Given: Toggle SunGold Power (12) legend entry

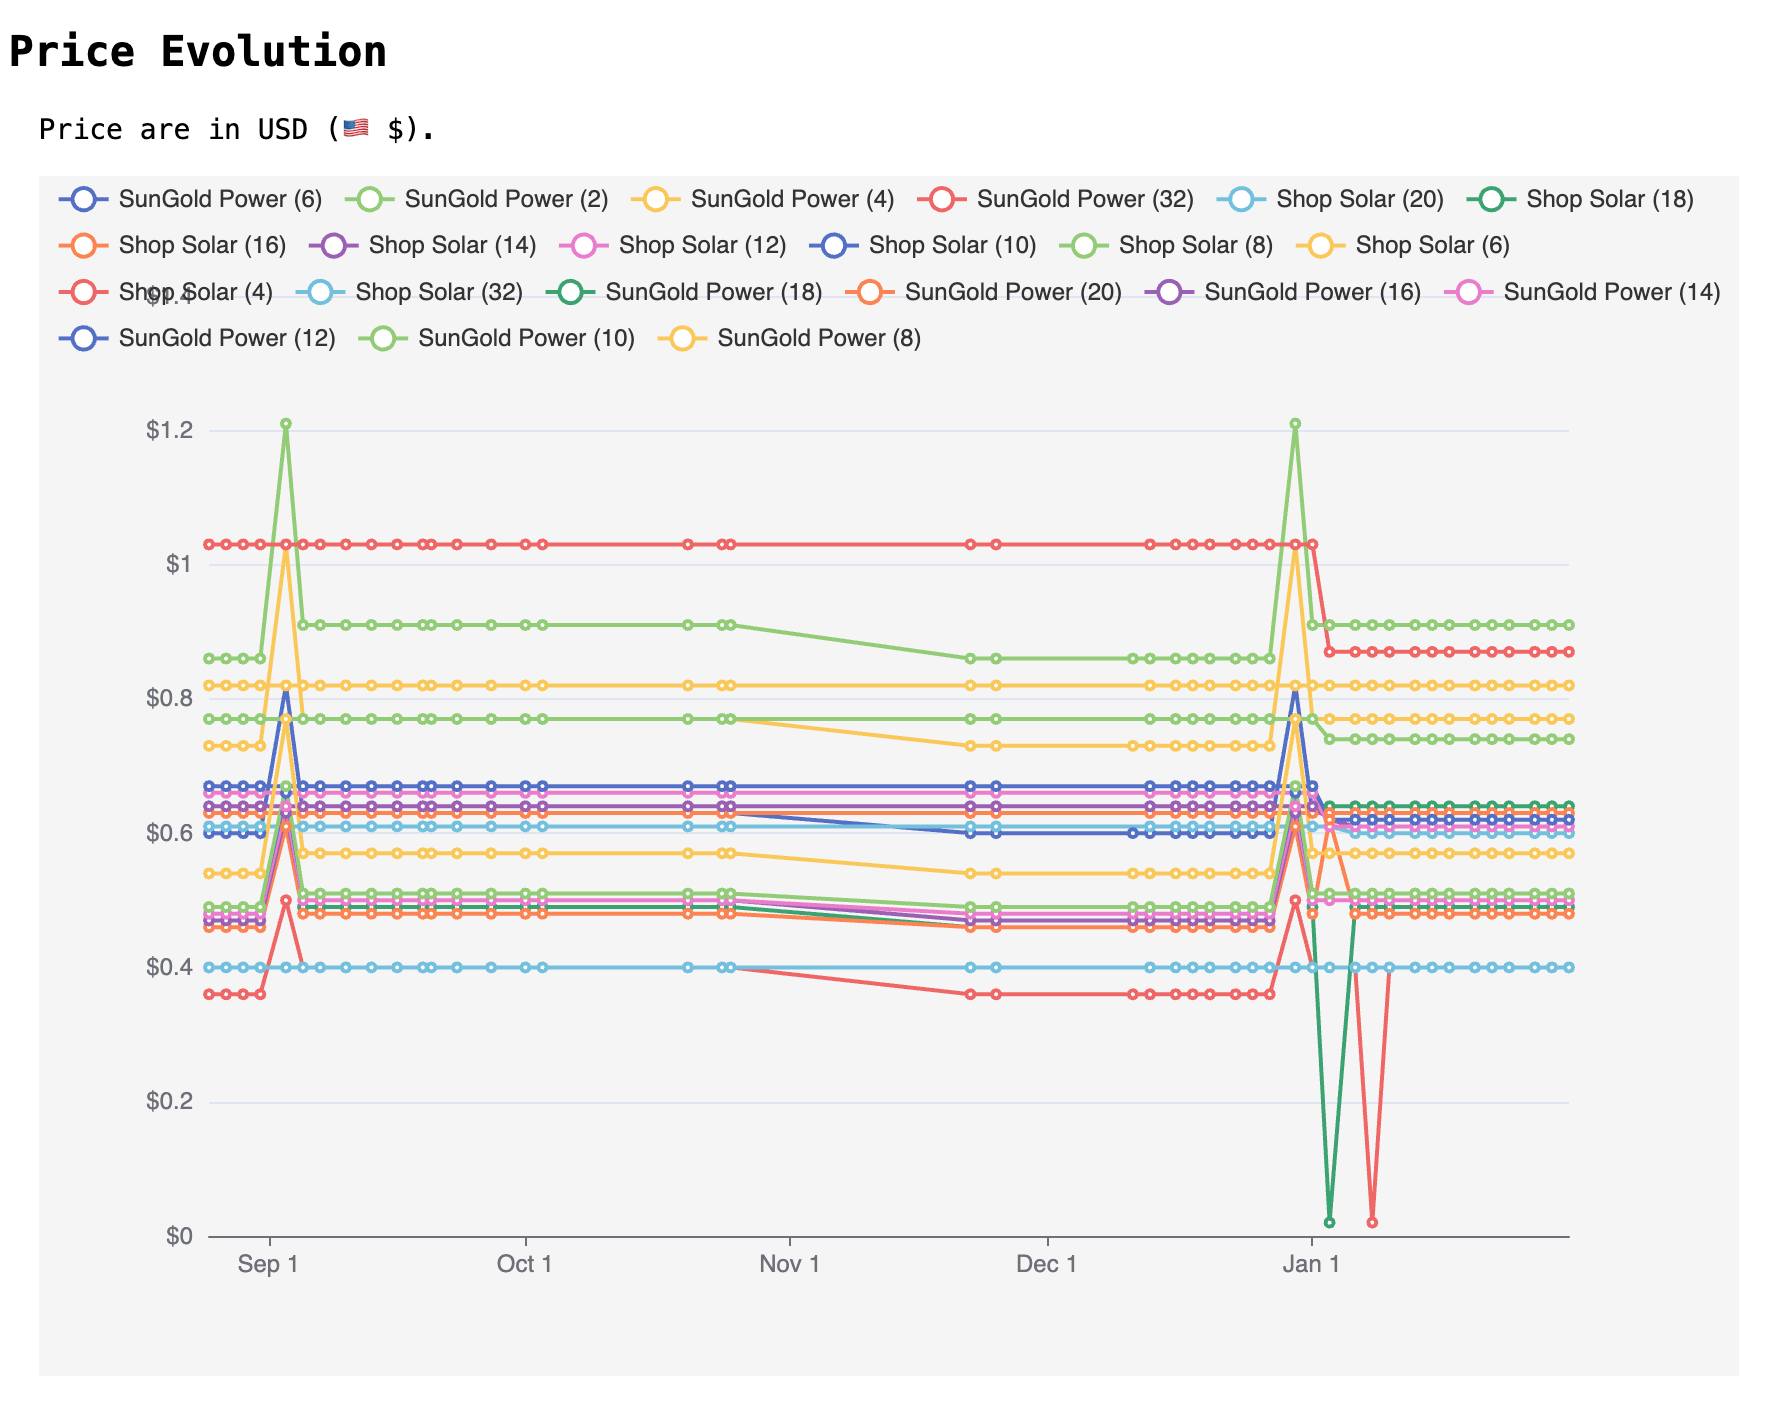Looking at the screenshot, I should [x=198, y=338].
